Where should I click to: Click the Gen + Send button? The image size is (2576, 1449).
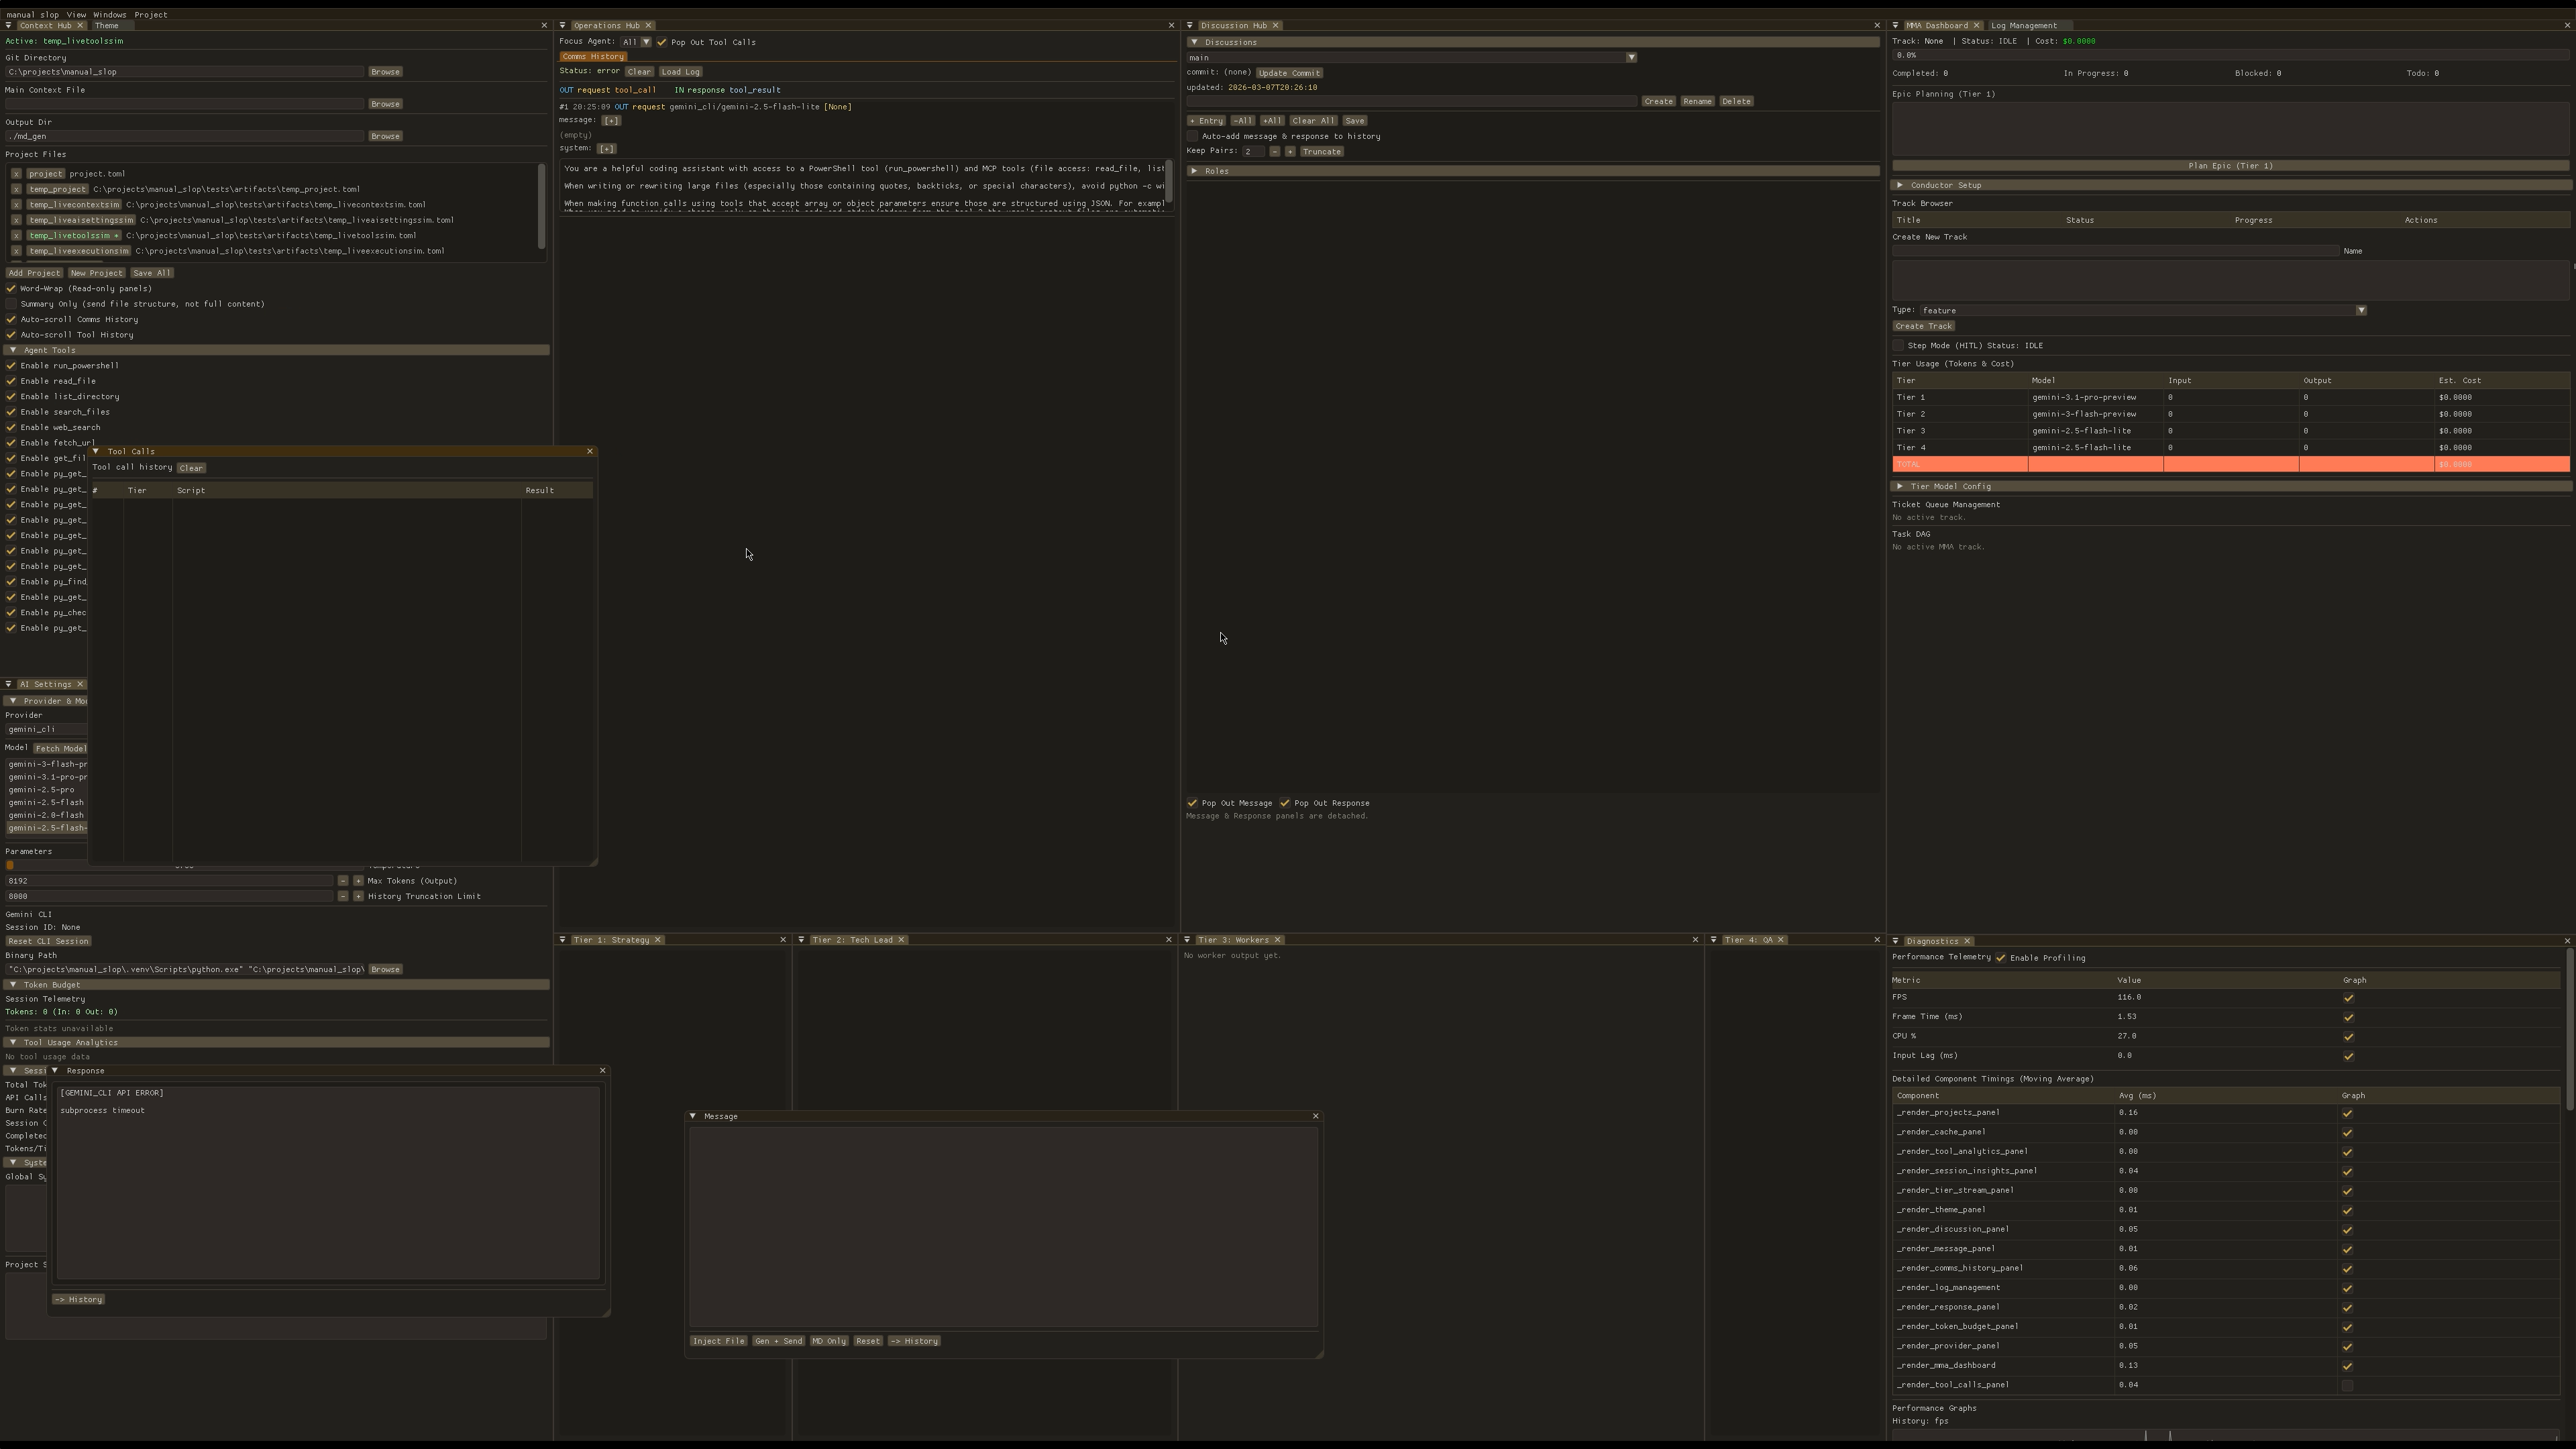point(778,1341)
